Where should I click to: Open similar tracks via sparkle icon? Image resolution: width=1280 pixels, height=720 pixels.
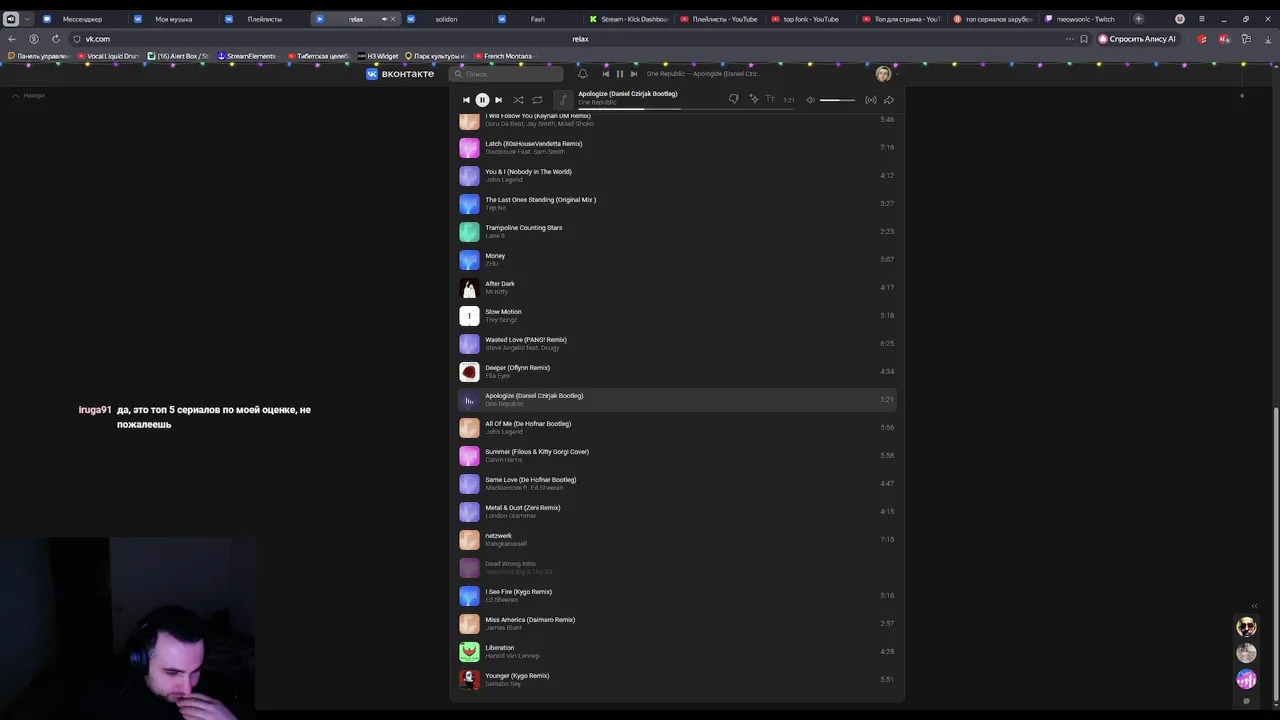click(x=753, y=99)
